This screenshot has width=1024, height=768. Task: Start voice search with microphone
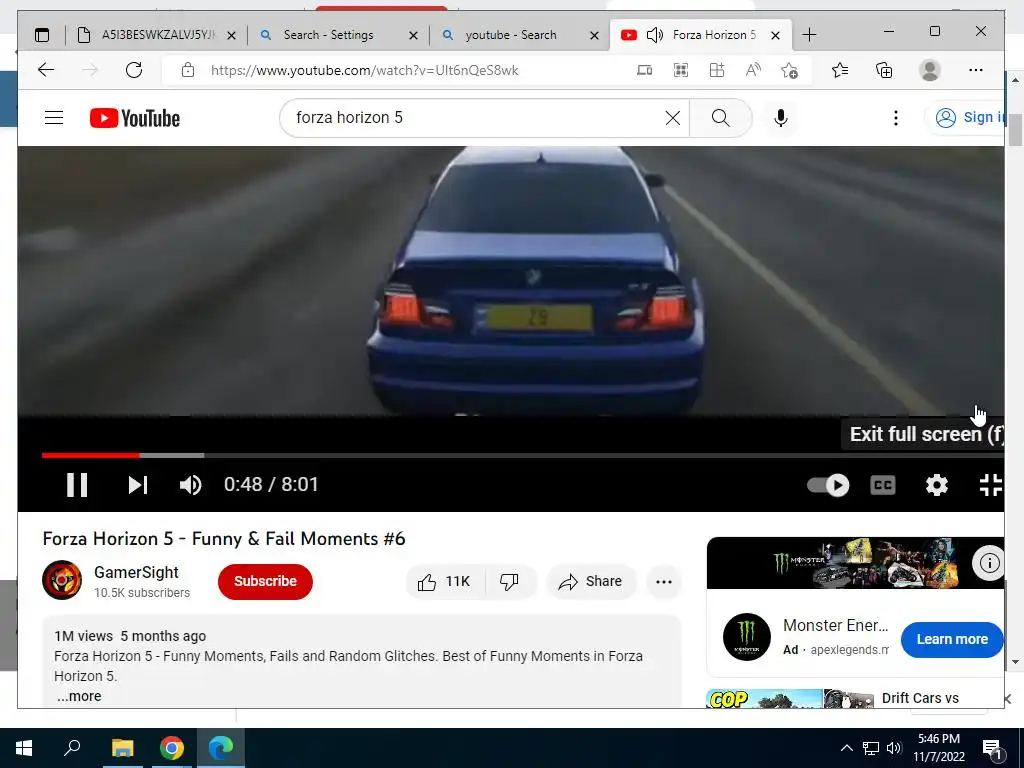tap(780, 118)
